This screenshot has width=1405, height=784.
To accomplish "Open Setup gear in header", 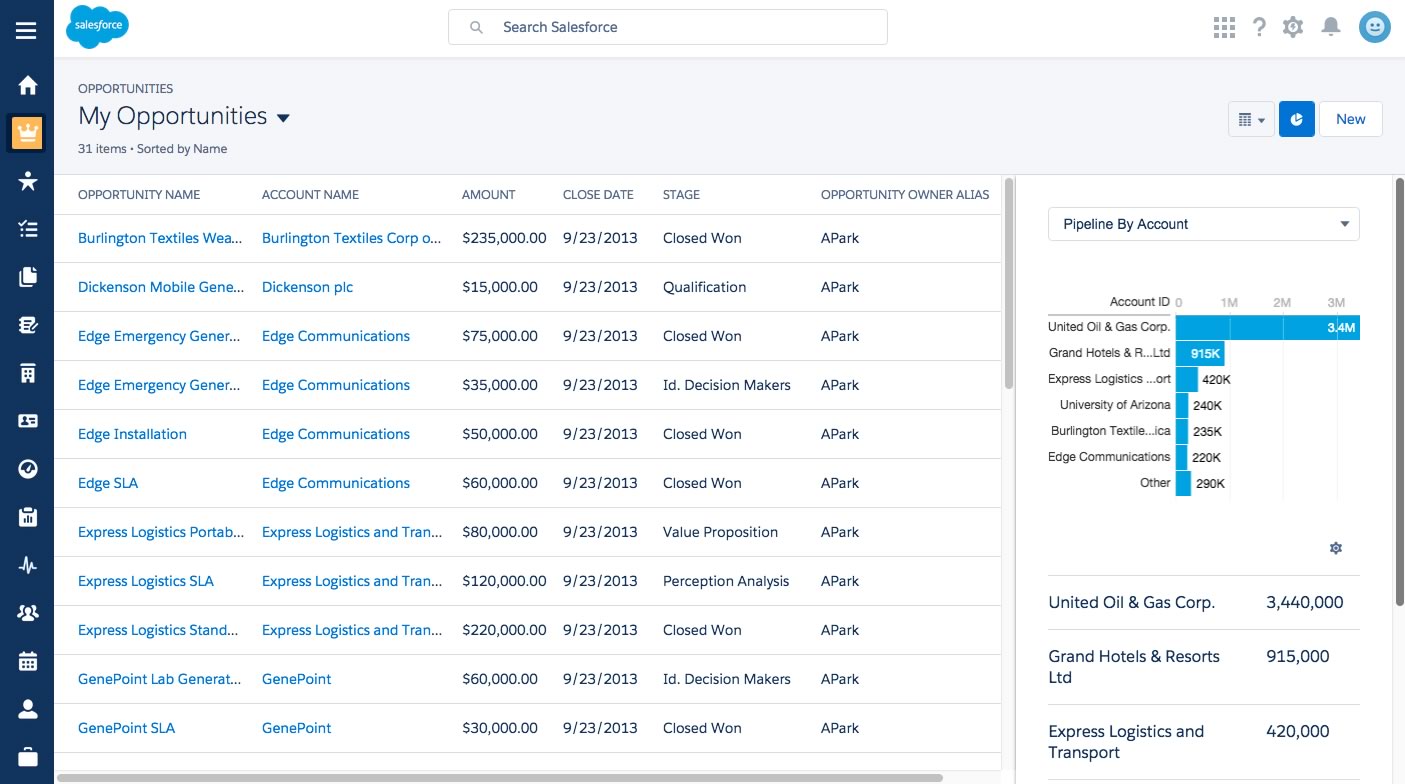I will [1293, 27].
